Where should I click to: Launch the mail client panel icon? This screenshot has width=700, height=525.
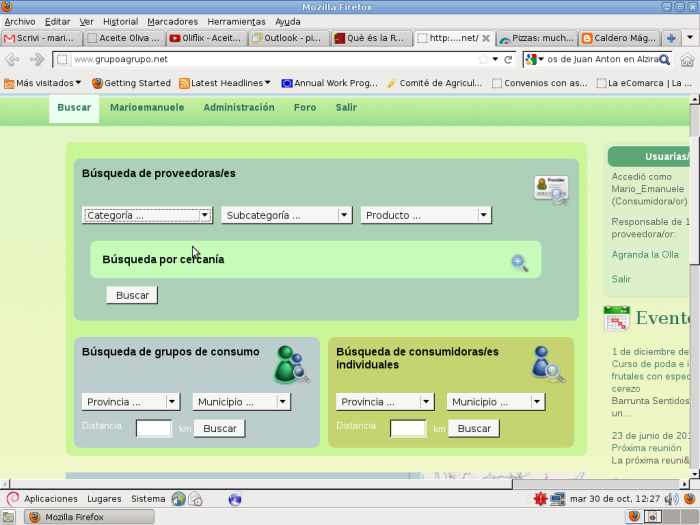(x=196, y=499)
